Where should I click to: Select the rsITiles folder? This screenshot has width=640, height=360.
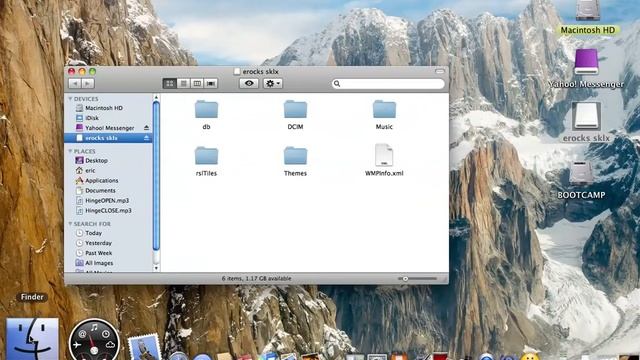coord(206,156)
